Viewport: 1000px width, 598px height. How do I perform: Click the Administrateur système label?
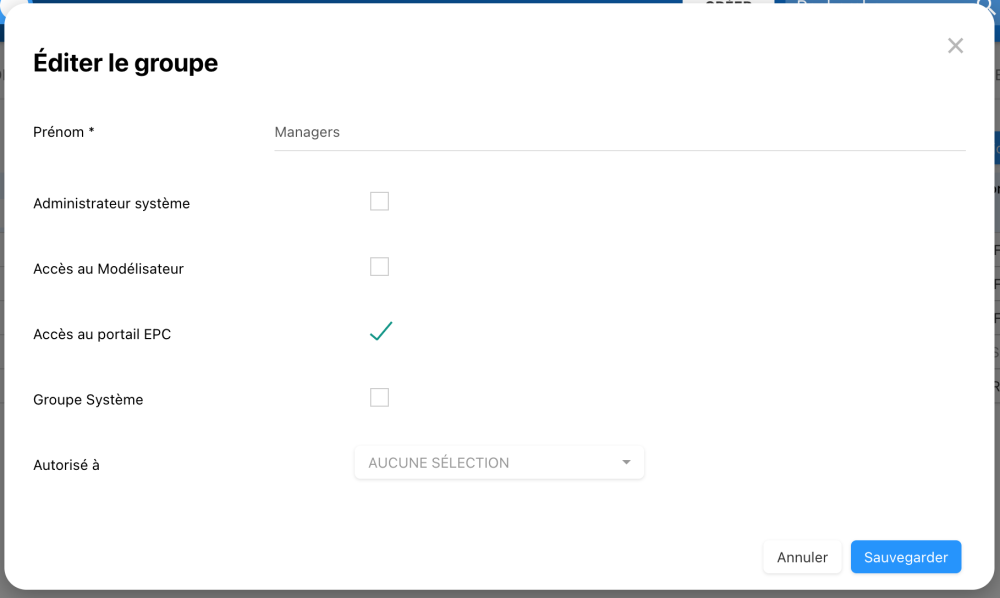[x=111, y=204]
